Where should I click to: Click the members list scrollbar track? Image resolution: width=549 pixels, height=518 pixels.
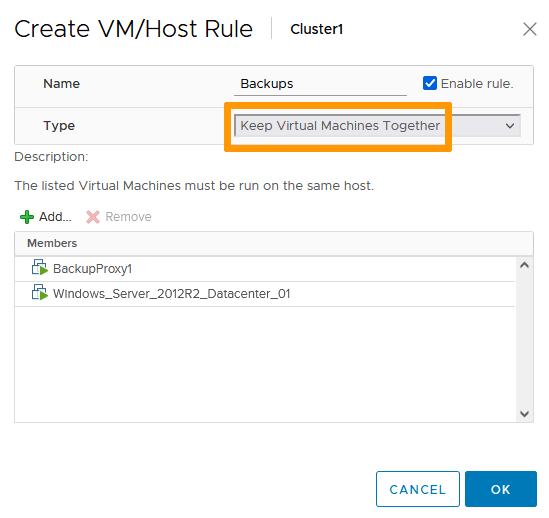[524, 340]
